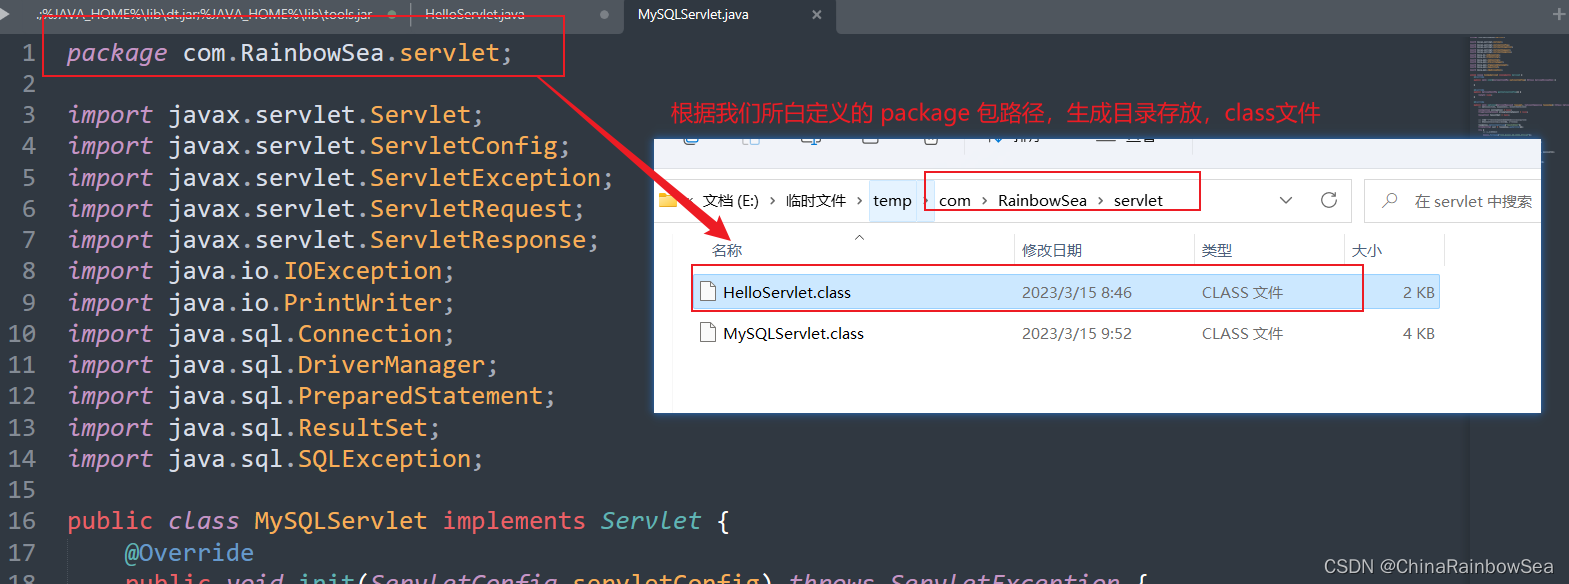Switch to the HelloServlet.java tab

click(475, 15)
